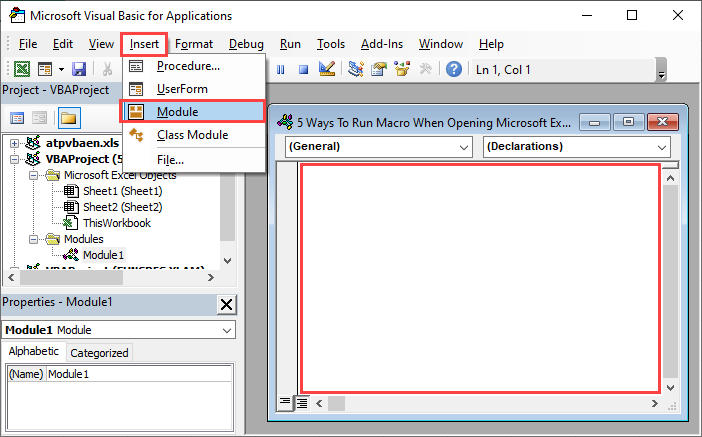Viewport: 702px width, 437px height.
Task: Expand the atpvbaen.xls project node
Action: tap(15, 143)
